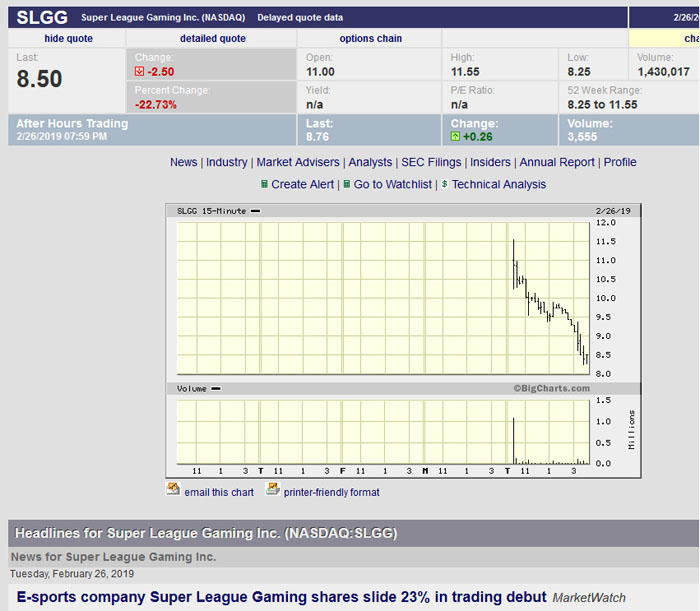Click the percent change -22.73%
The height and width of the screenshot is (611, 700).
[156, 105]
